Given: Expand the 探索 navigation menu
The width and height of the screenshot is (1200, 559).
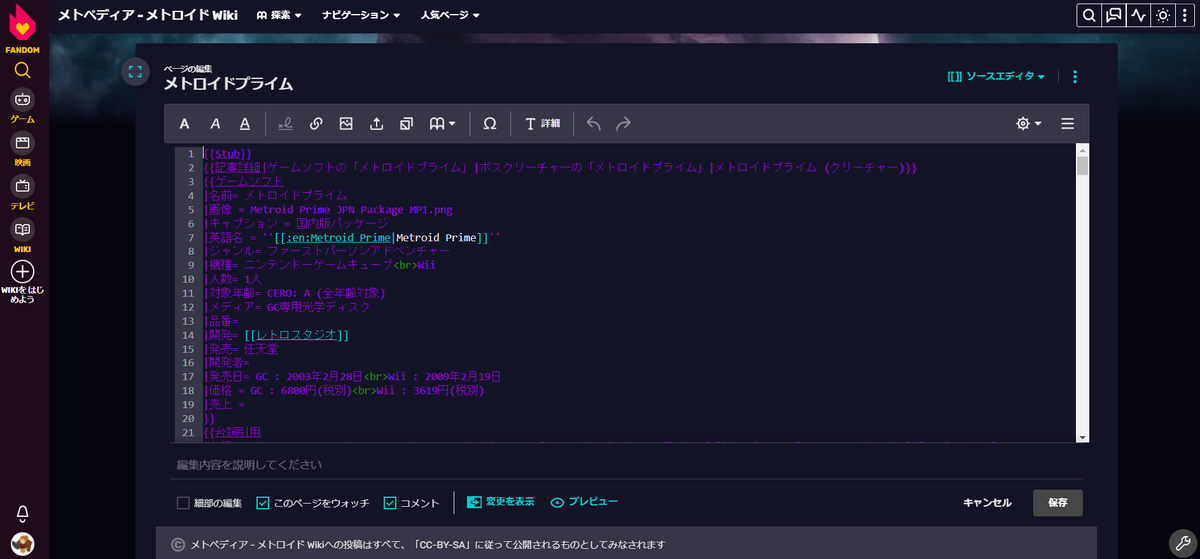Looking at the screenshot, I should (x=278, y=15).
